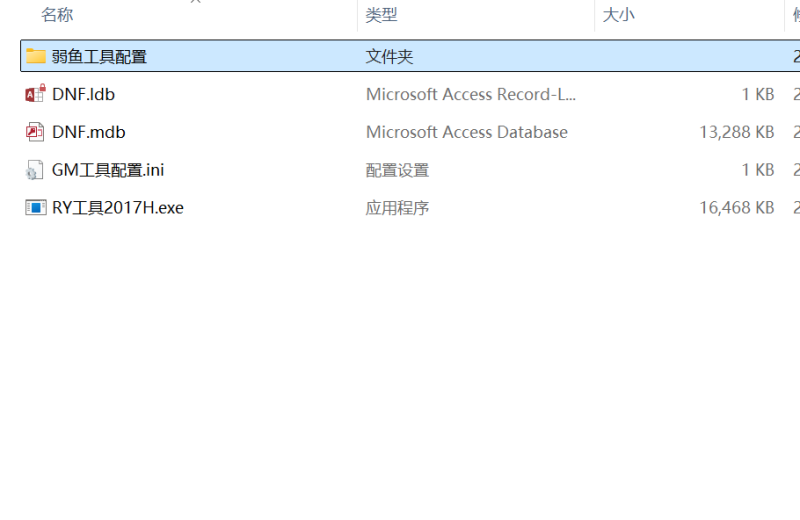800x520 pixels.
Task: Select the GM工具配置.ini file name
Action: 108,170
